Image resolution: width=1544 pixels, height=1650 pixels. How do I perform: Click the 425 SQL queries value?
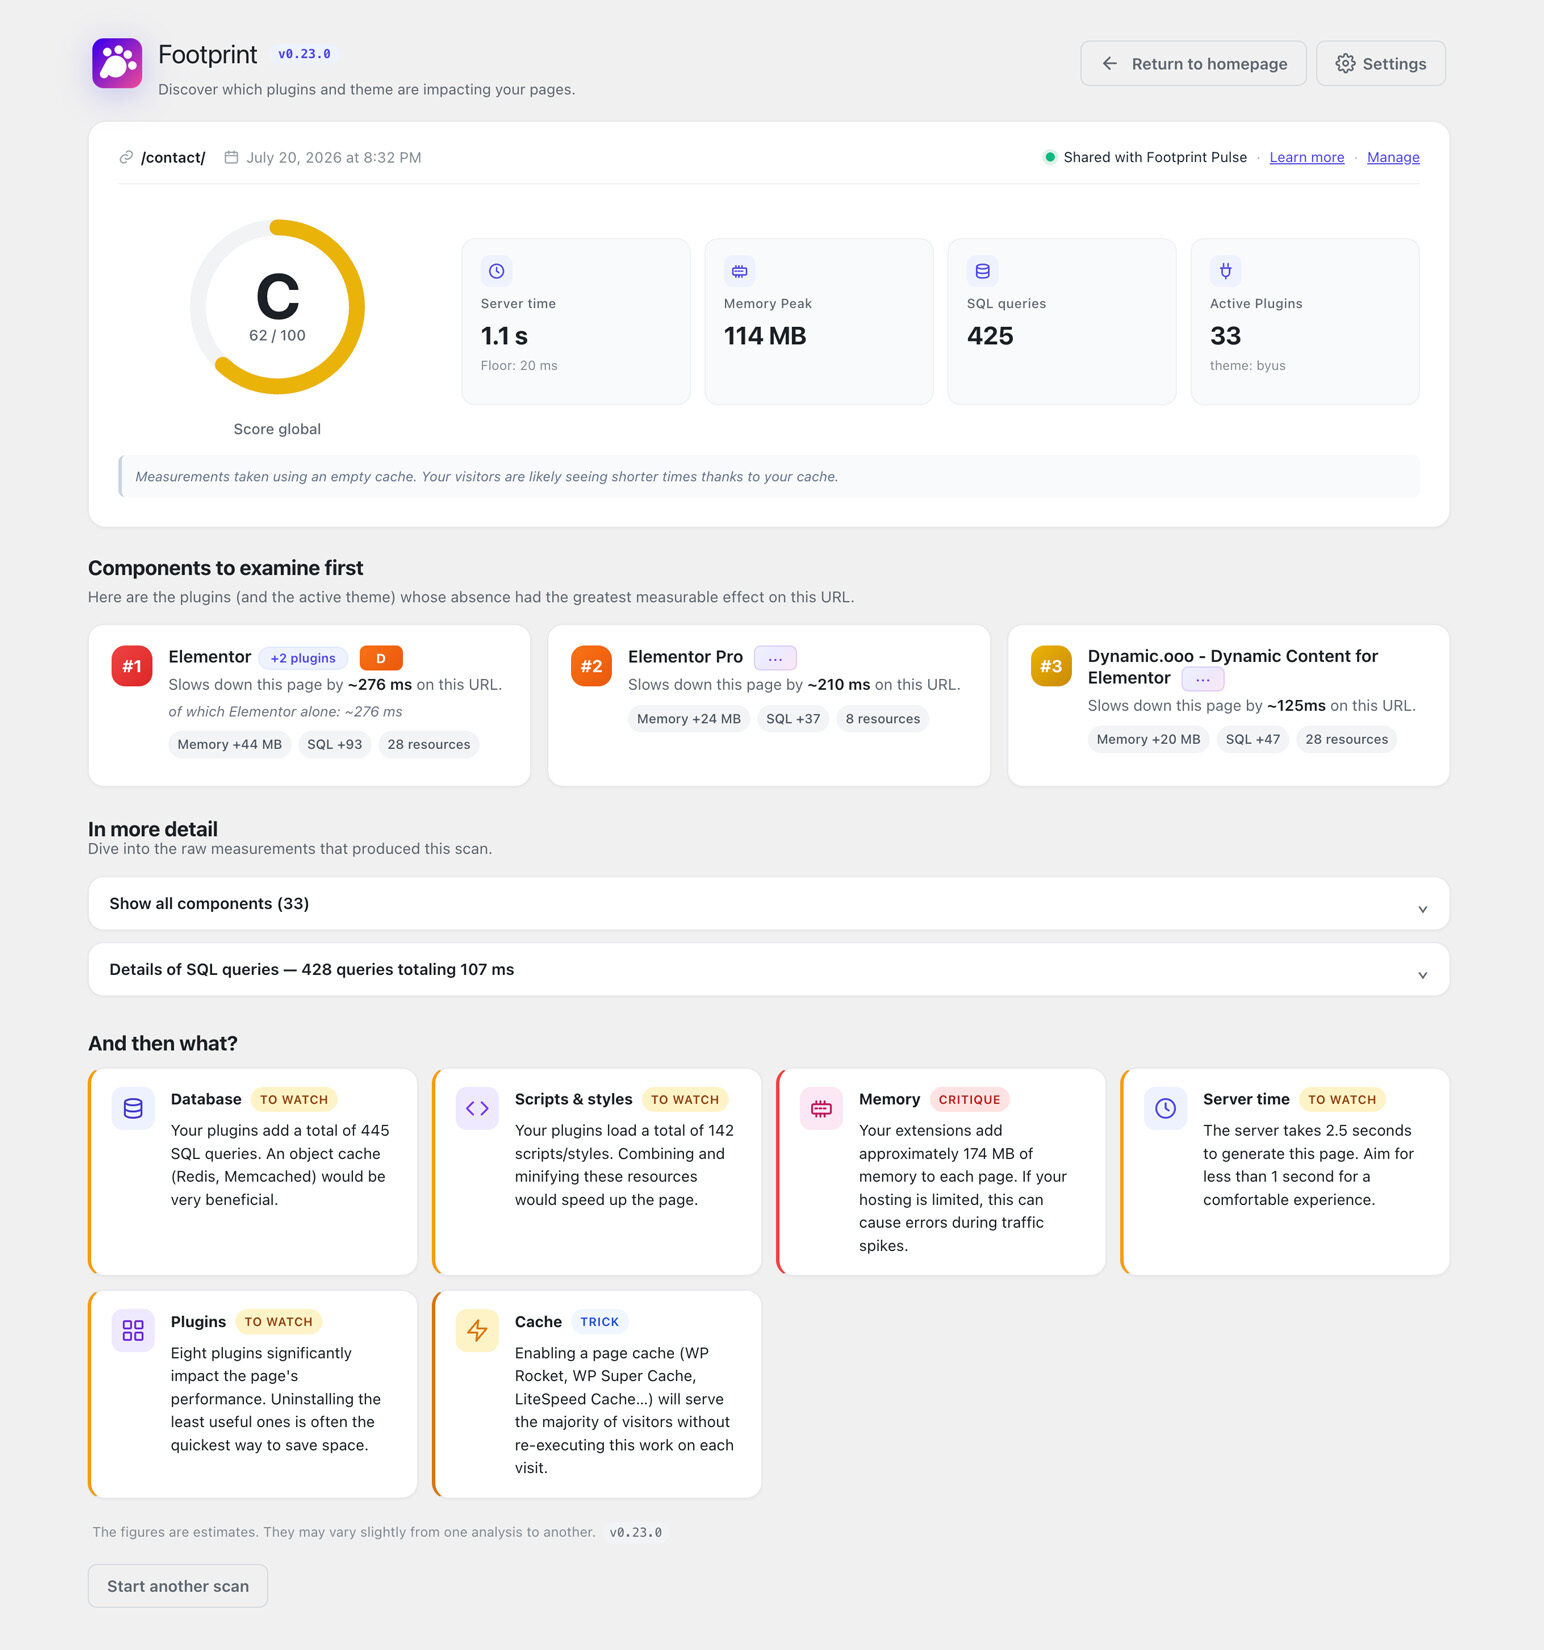click(x=990, y=336)
